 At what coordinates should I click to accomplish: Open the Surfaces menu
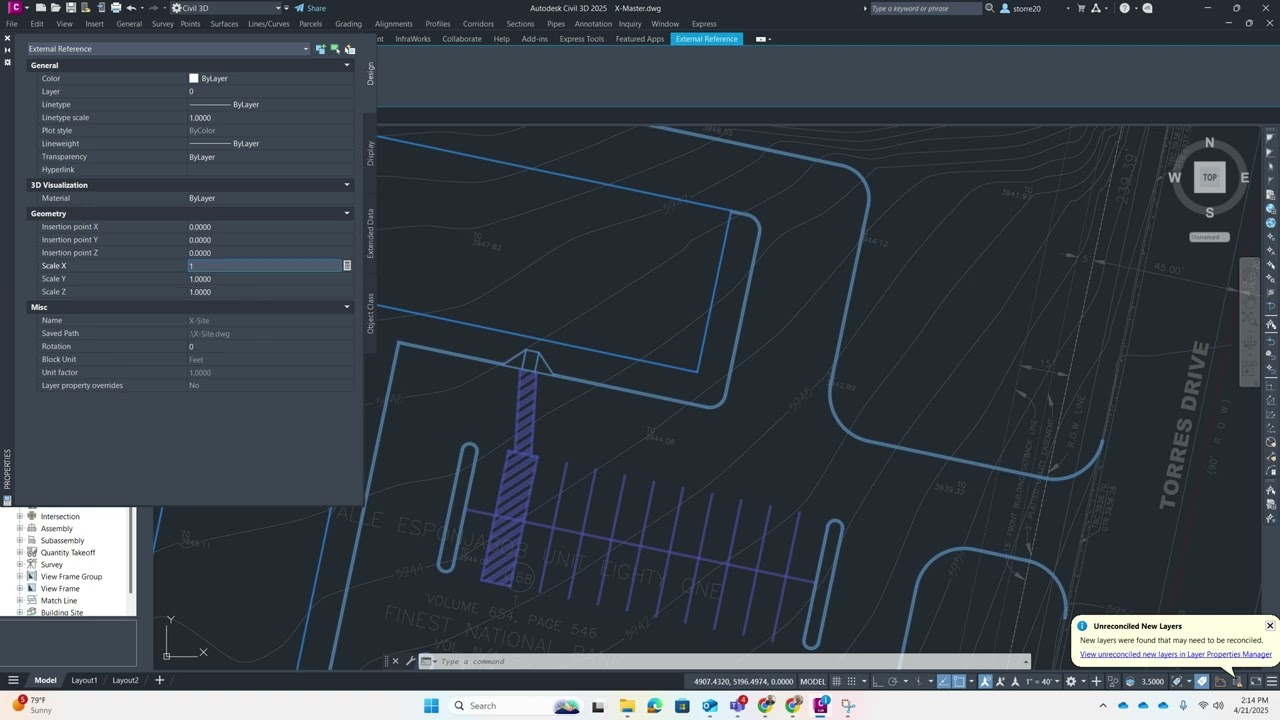tap(224, 24)
